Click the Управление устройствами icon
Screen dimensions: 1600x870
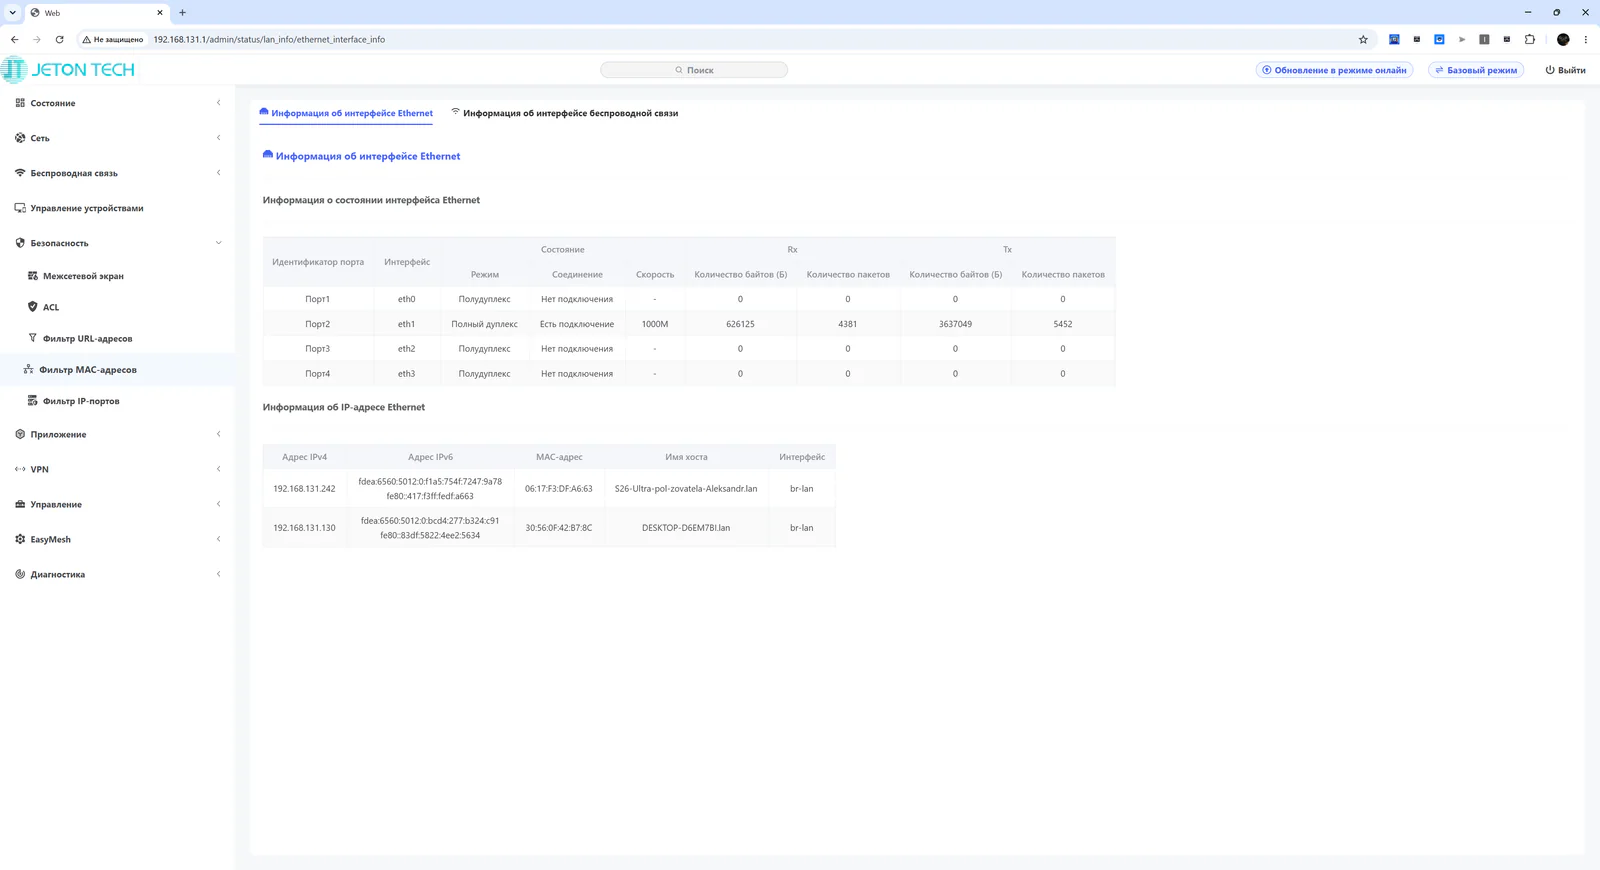click(x=20, y=208)
